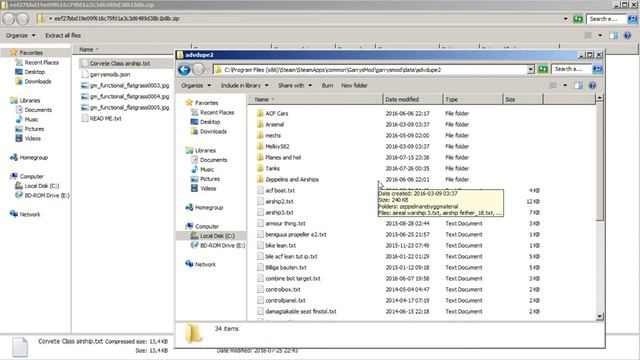Open view options dropdown arrow in advdupe2
Image resolution: width=640 pixels, height=360 pixels.
[x=565, y=85]
